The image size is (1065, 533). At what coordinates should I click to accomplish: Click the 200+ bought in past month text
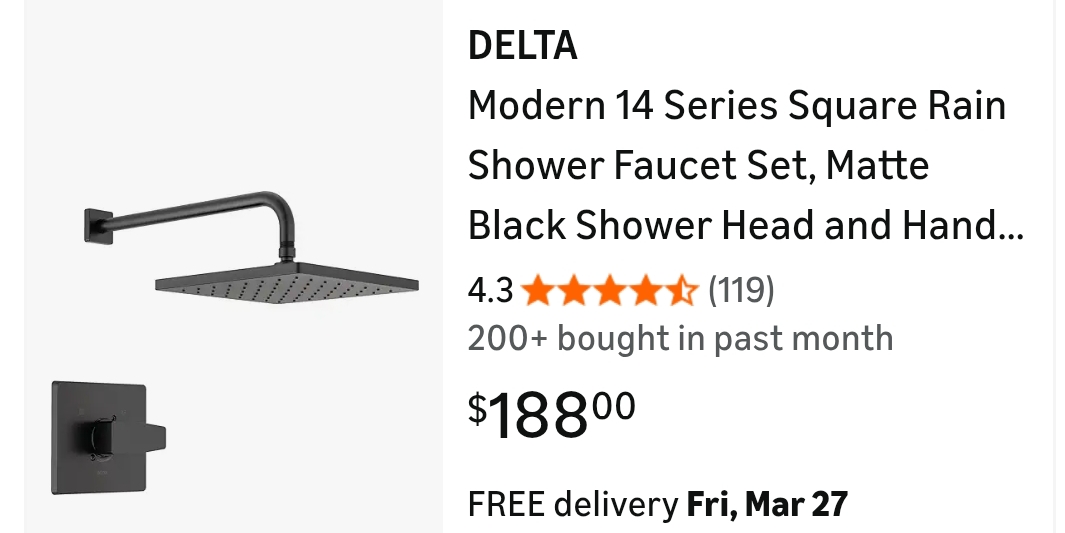click(680, 338)
